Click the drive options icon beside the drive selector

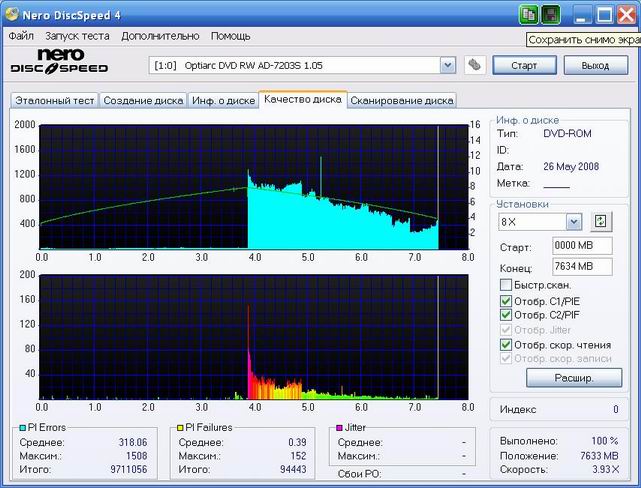click(x=475, y=65)
